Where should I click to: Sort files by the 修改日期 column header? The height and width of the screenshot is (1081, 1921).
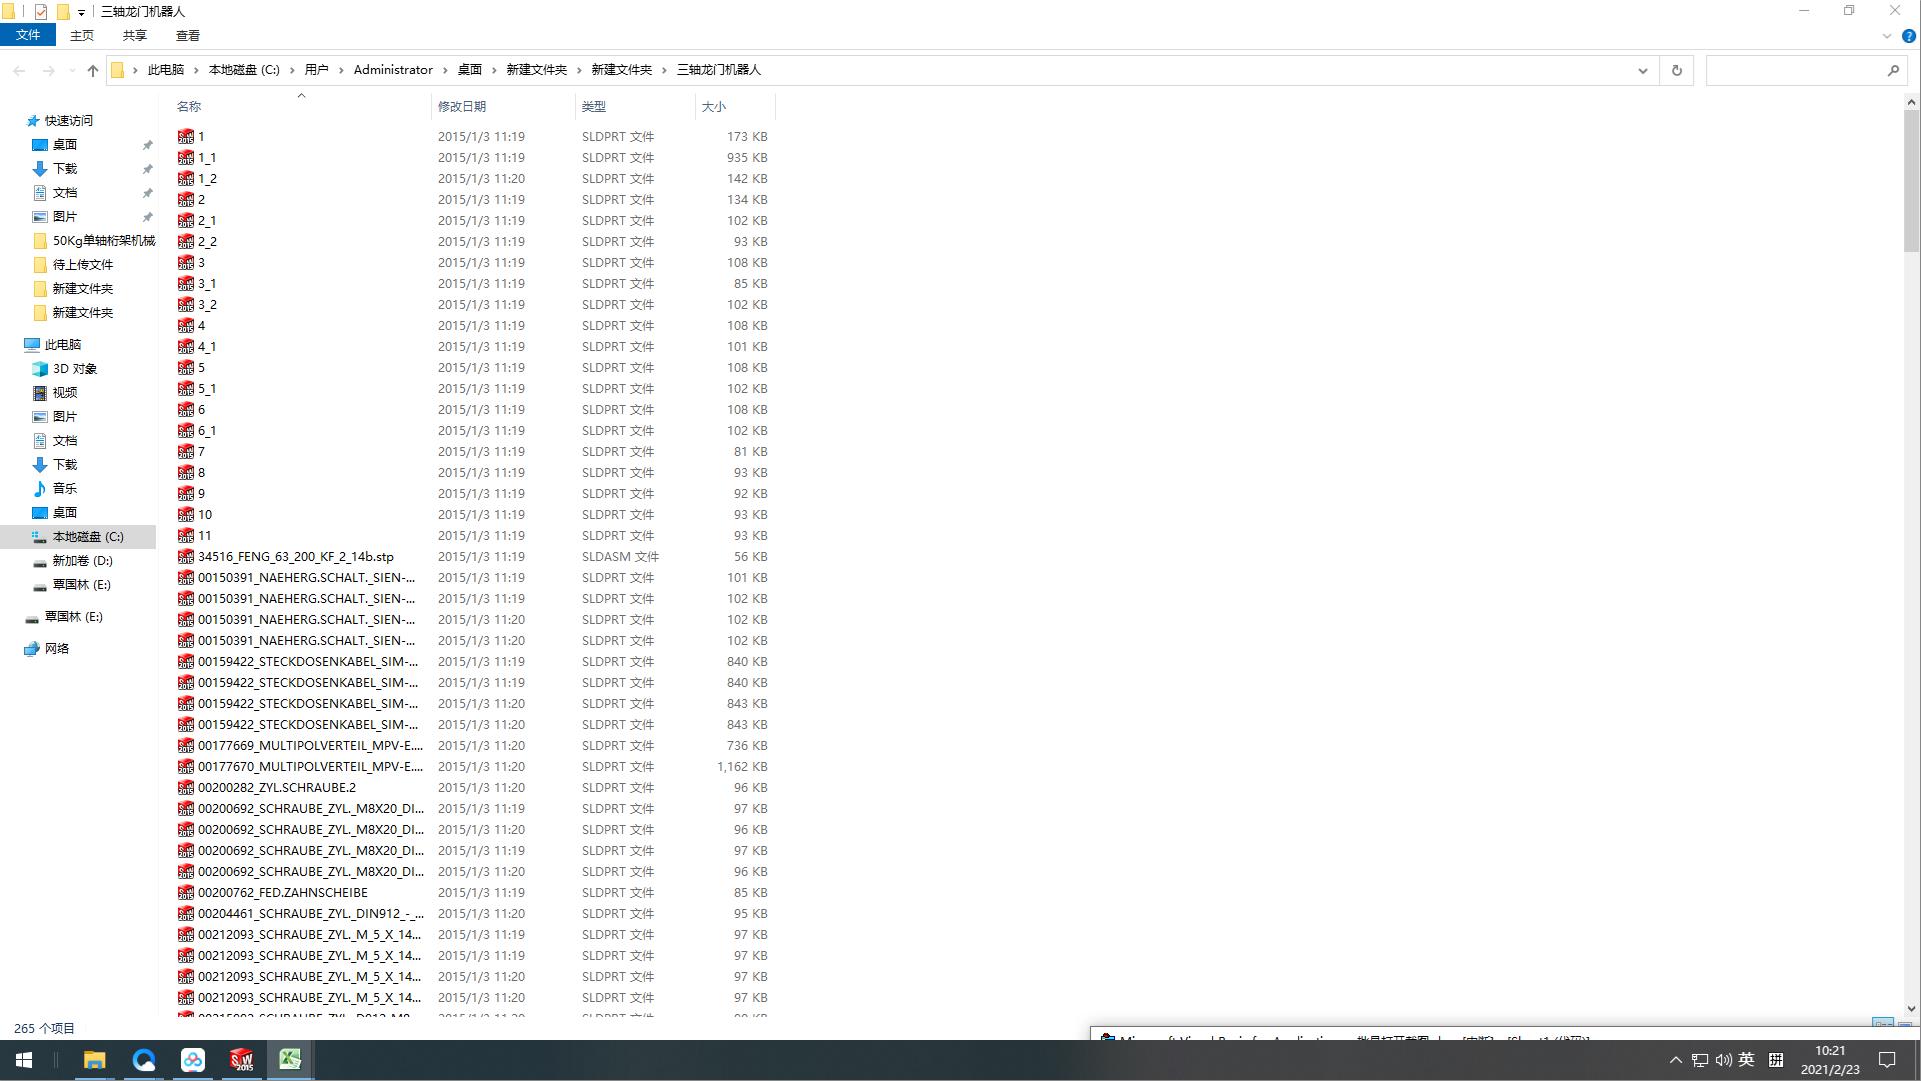coord(462,106)
